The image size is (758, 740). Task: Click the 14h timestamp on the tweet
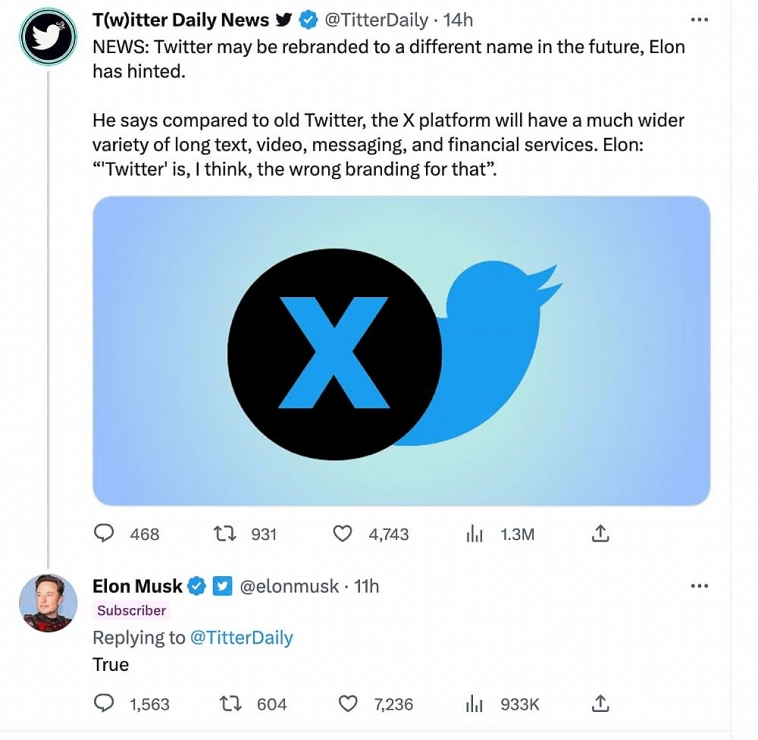pyautogui.click(x=457, y=20)
